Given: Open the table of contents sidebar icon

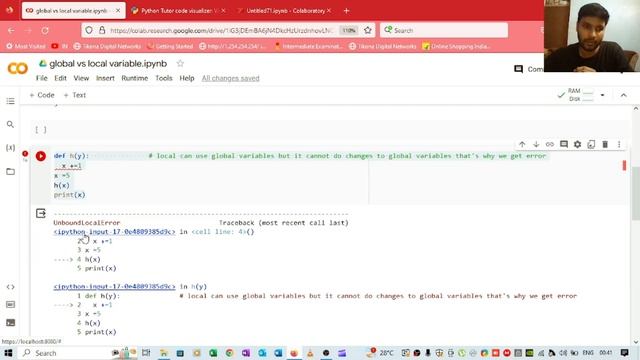Looking at the screenshot, I should point(11,101).
